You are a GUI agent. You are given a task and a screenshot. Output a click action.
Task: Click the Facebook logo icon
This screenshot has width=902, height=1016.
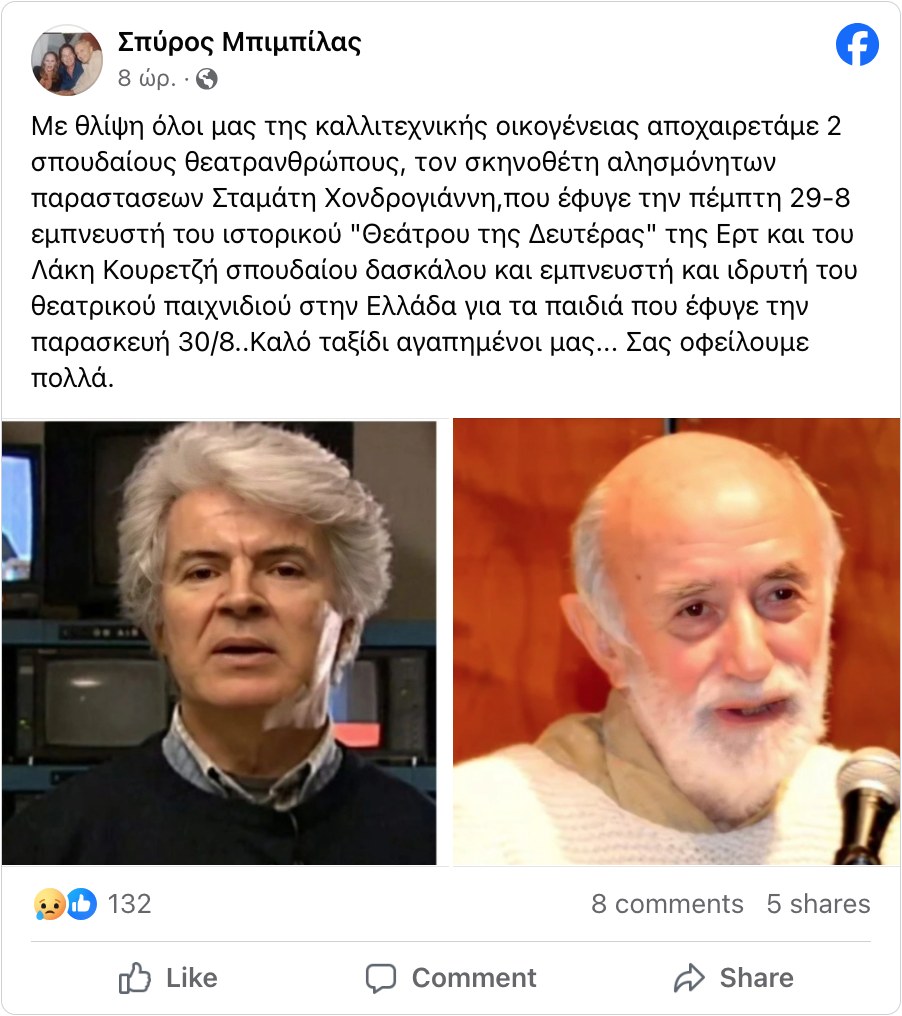[857, 45]
